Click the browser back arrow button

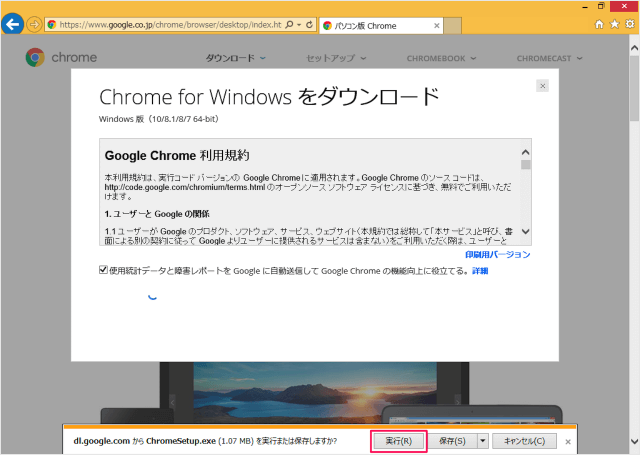click(x=14, y=24)
